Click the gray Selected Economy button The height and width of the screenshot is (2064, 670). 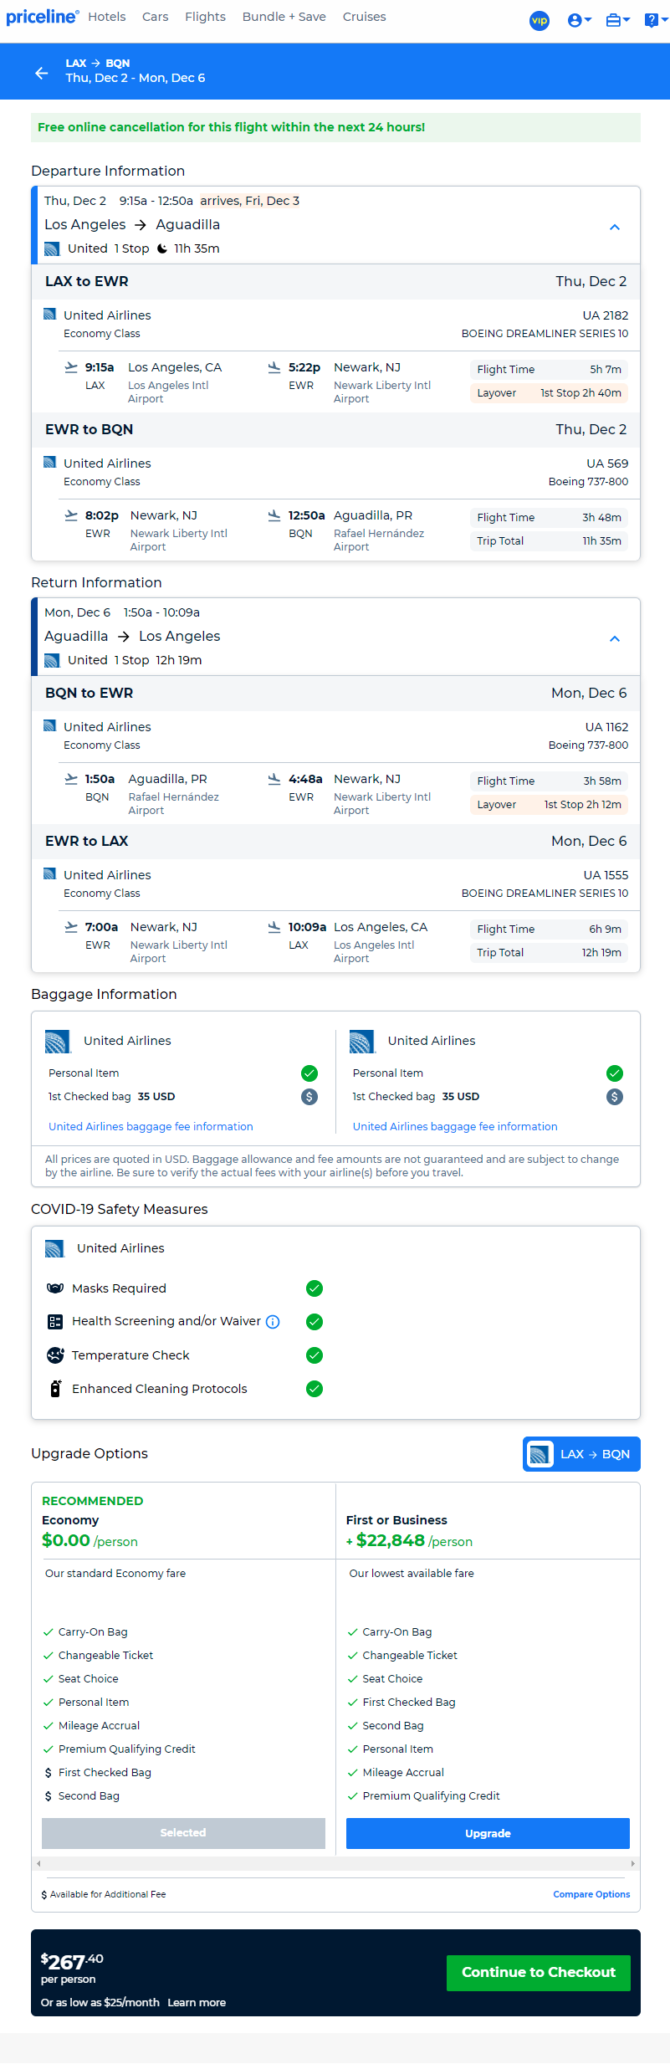[183, 1833]
